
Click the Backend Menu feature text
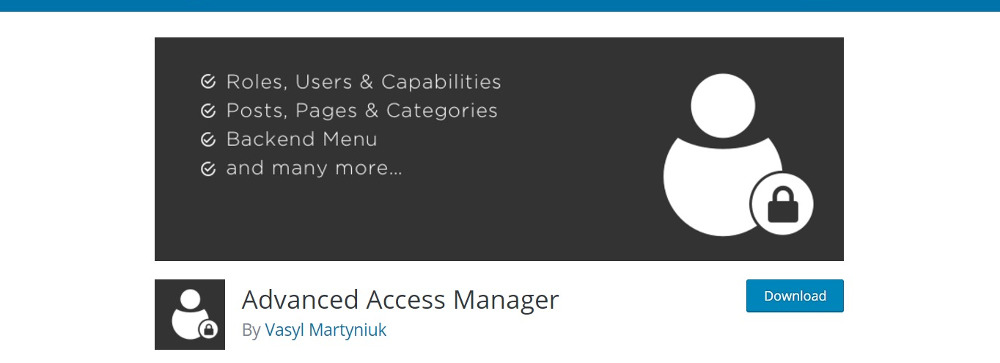(x=302, y=139)
